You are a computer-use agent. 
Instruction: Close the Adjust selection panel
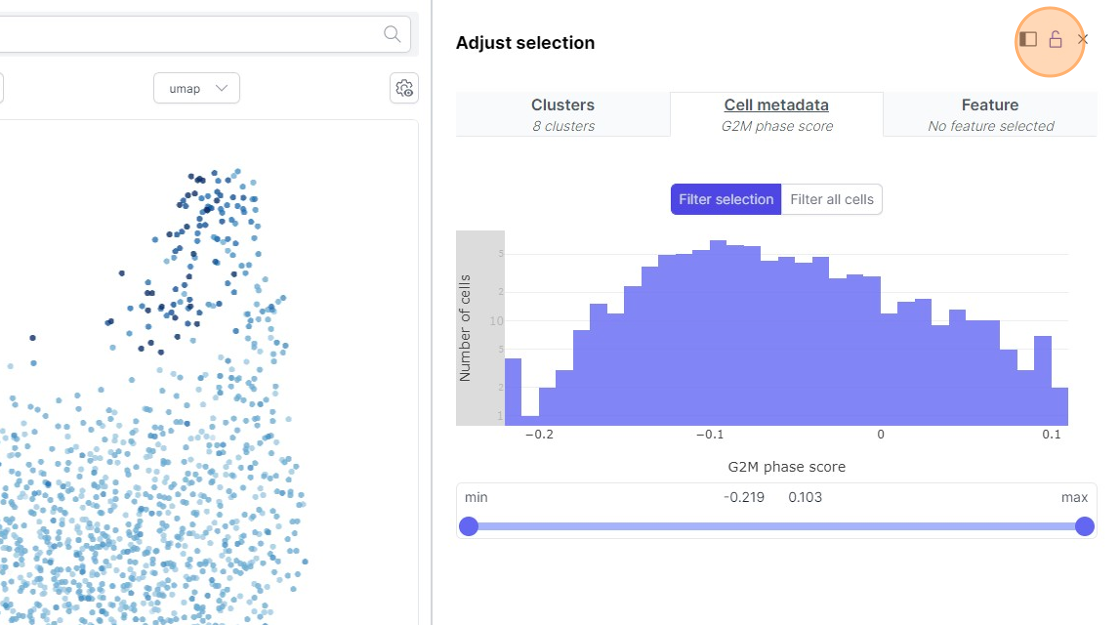[x=1083, y=39]
